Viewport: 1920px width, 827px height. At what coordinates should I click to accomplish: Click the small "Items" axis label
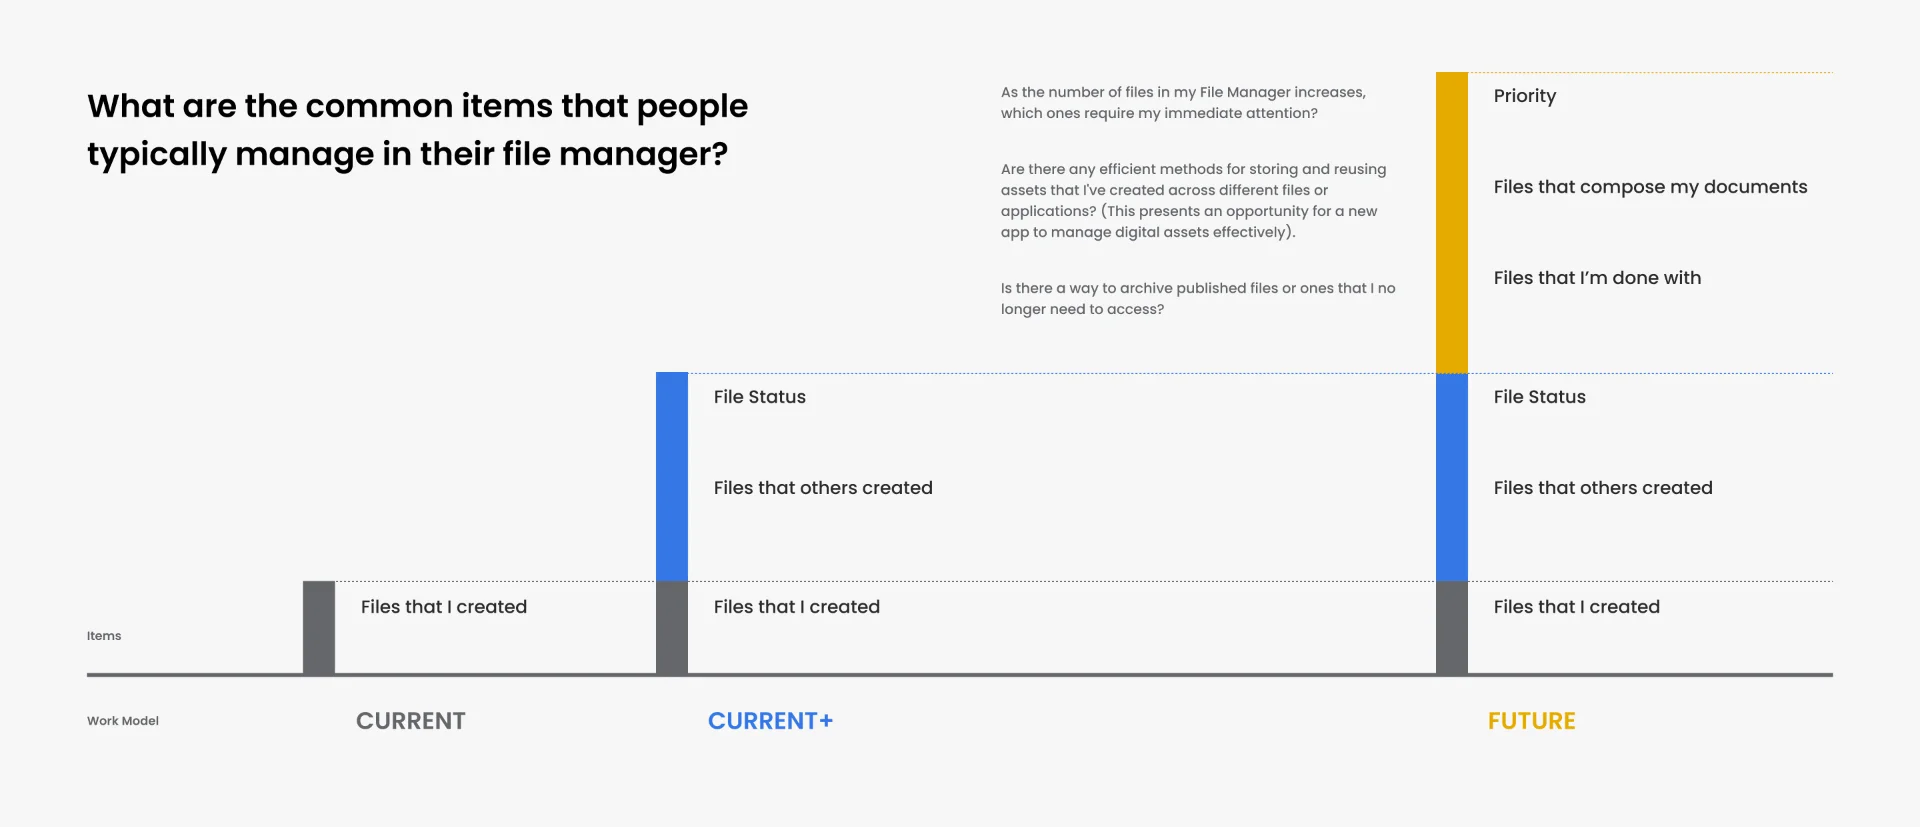[x=104, y=636]
